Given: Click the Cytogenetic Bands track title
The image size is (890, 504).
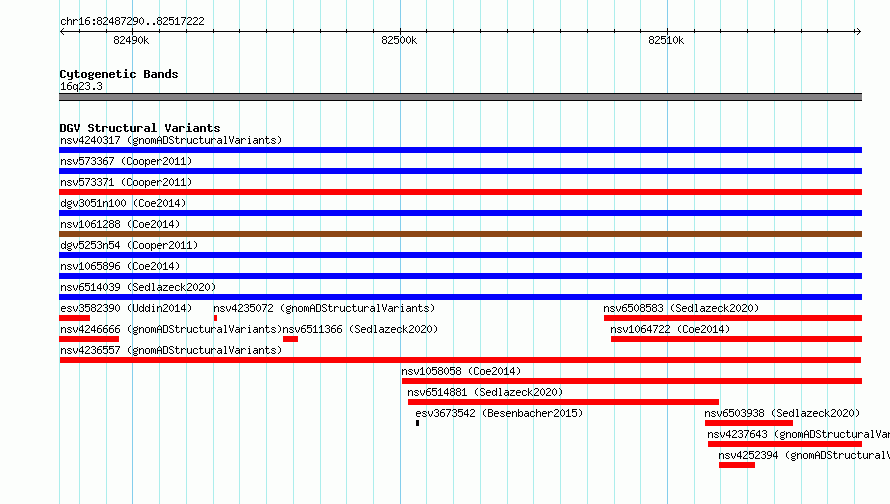Looking at the screenshot, I should [x=119, y=74].
